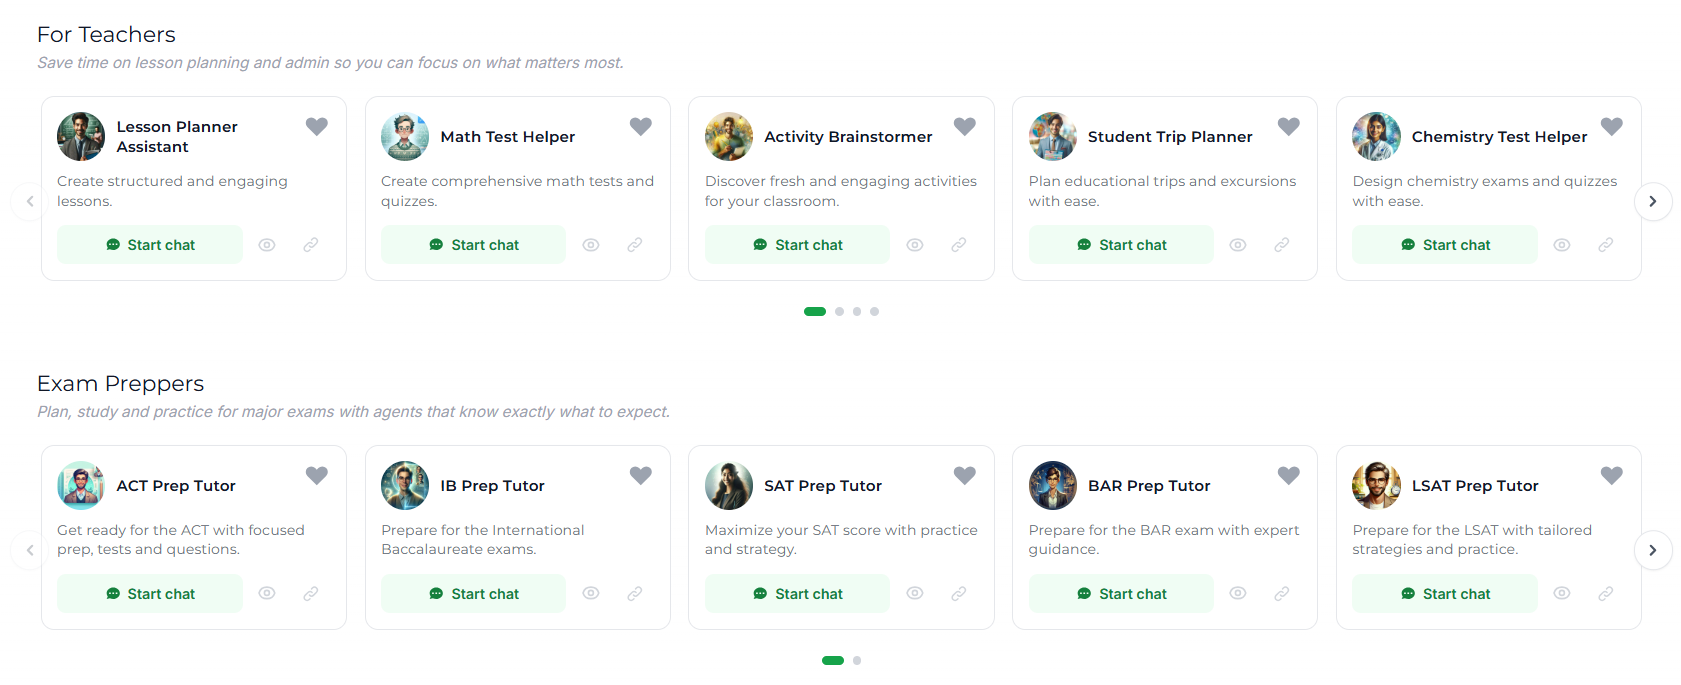Click heart icon on Math Test Helper card
The width and height of the screenshot is (1681, 685).
[x=641, y=126]
